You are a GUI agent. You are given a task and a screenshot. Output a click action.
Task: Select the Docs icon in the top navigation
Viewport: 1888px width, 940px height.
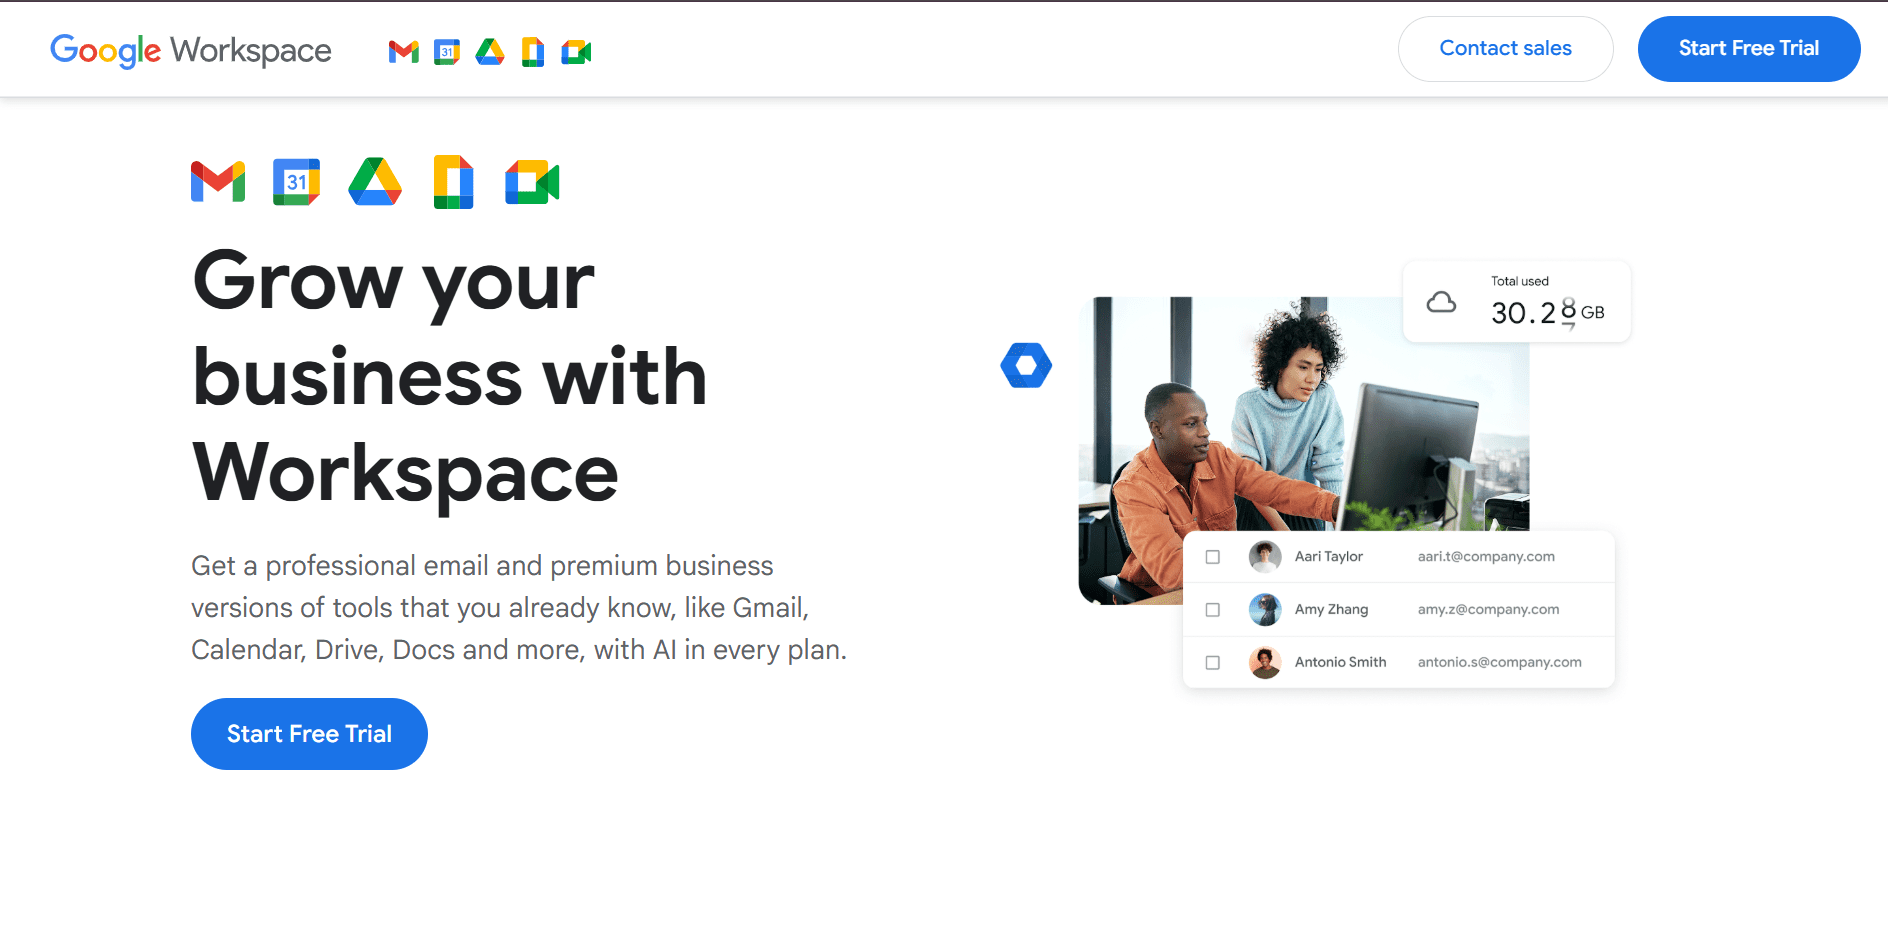point(533,52)
